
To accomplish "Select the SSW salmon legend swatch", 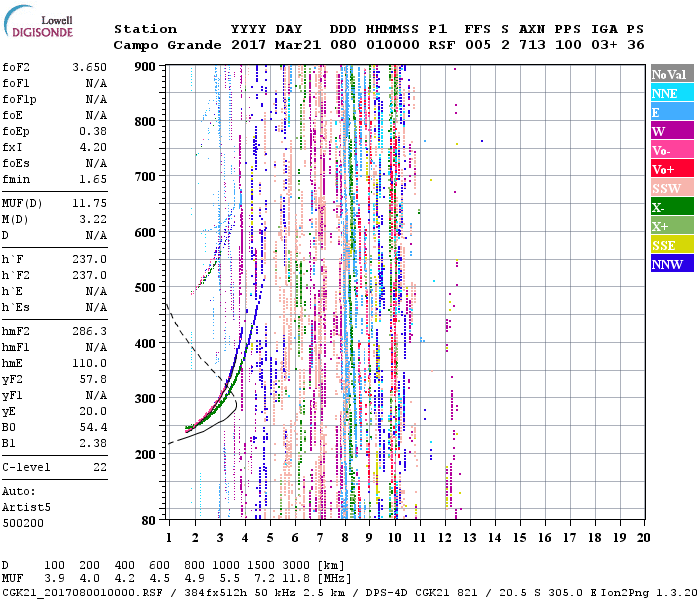I will 672,188.
